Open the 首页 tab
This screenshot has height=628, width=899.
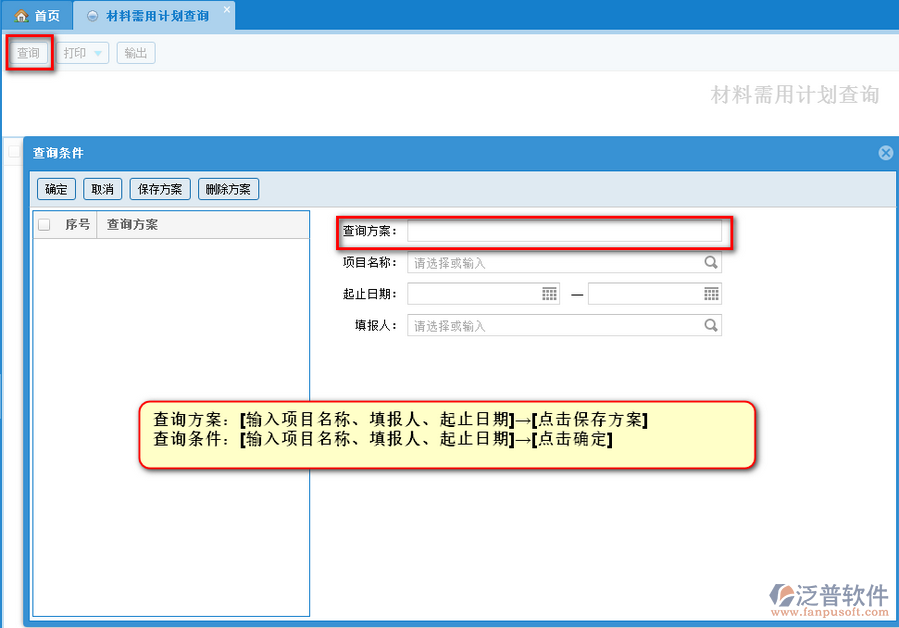coord(37,15)
